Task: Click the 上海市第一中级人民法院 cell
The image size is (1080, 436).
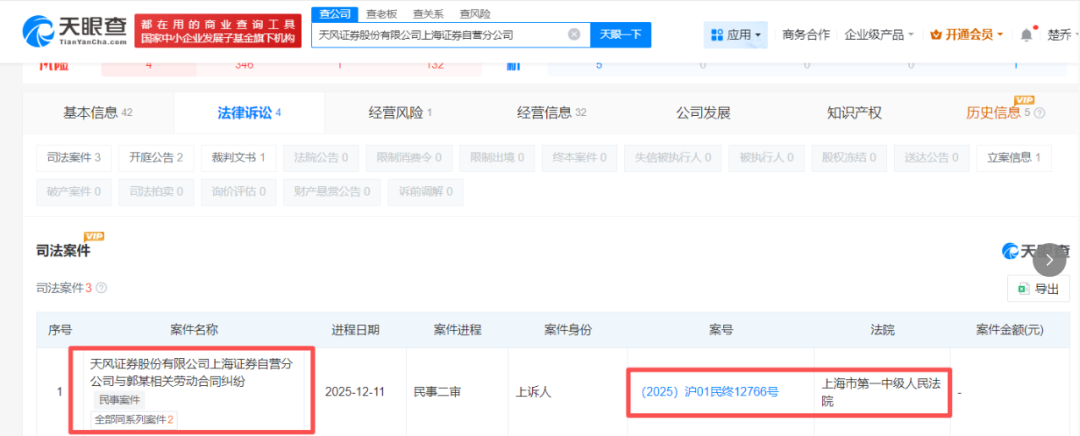Action: click(880, 392)
